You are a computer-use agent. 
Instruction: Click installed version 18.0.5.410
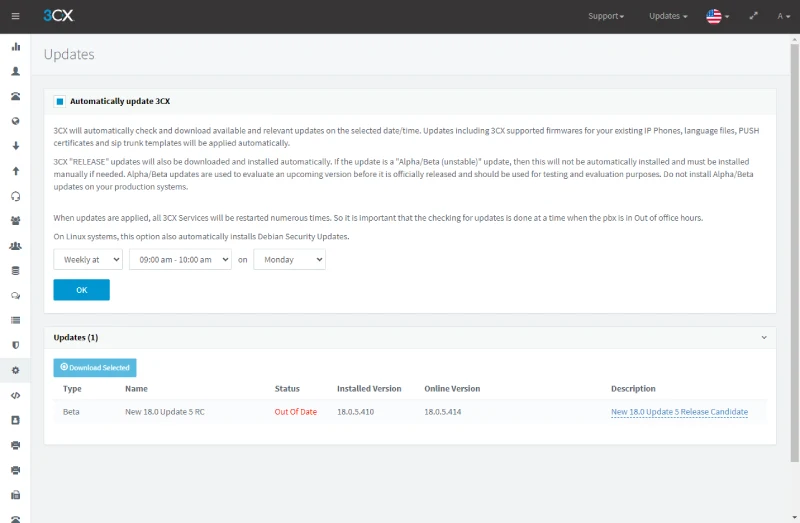coord(355,412)
